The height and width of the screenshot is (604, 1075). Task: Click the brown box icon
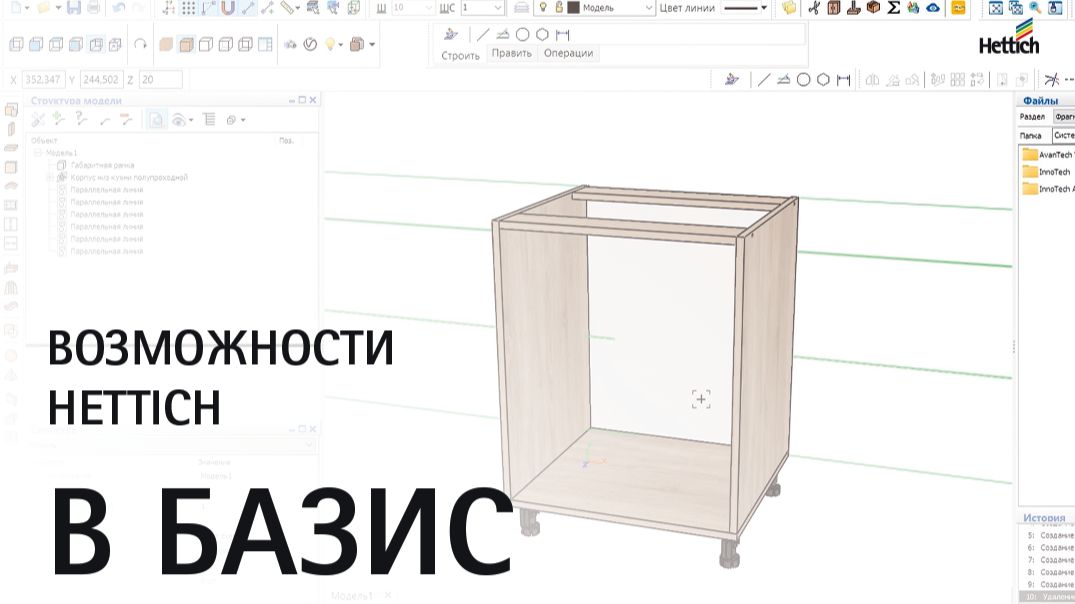873,8
